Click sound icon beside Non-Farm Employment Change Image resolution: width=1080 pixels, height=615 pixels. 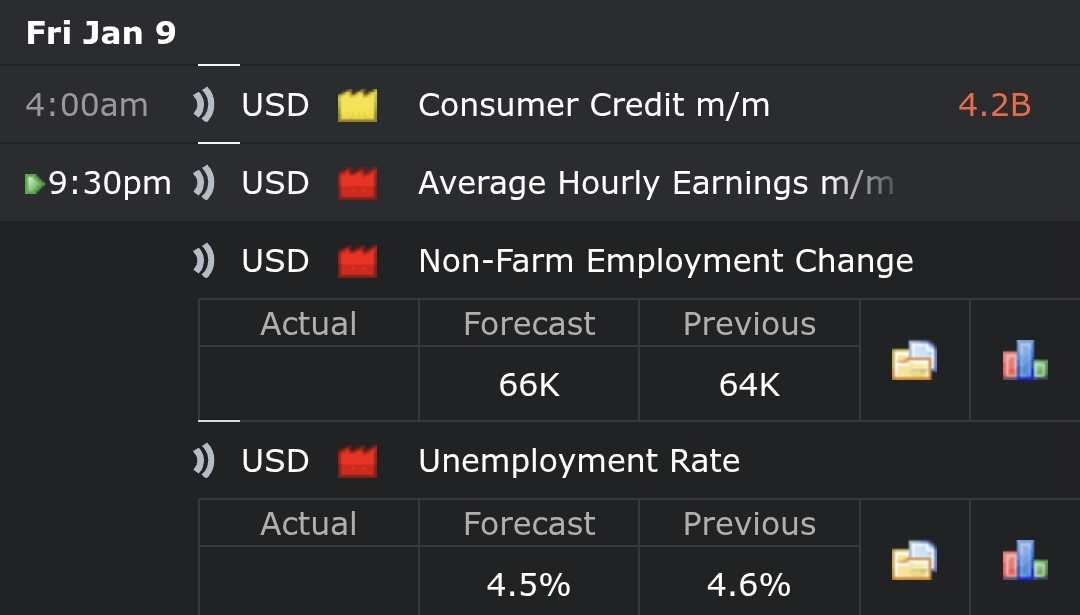click(204, 261)
